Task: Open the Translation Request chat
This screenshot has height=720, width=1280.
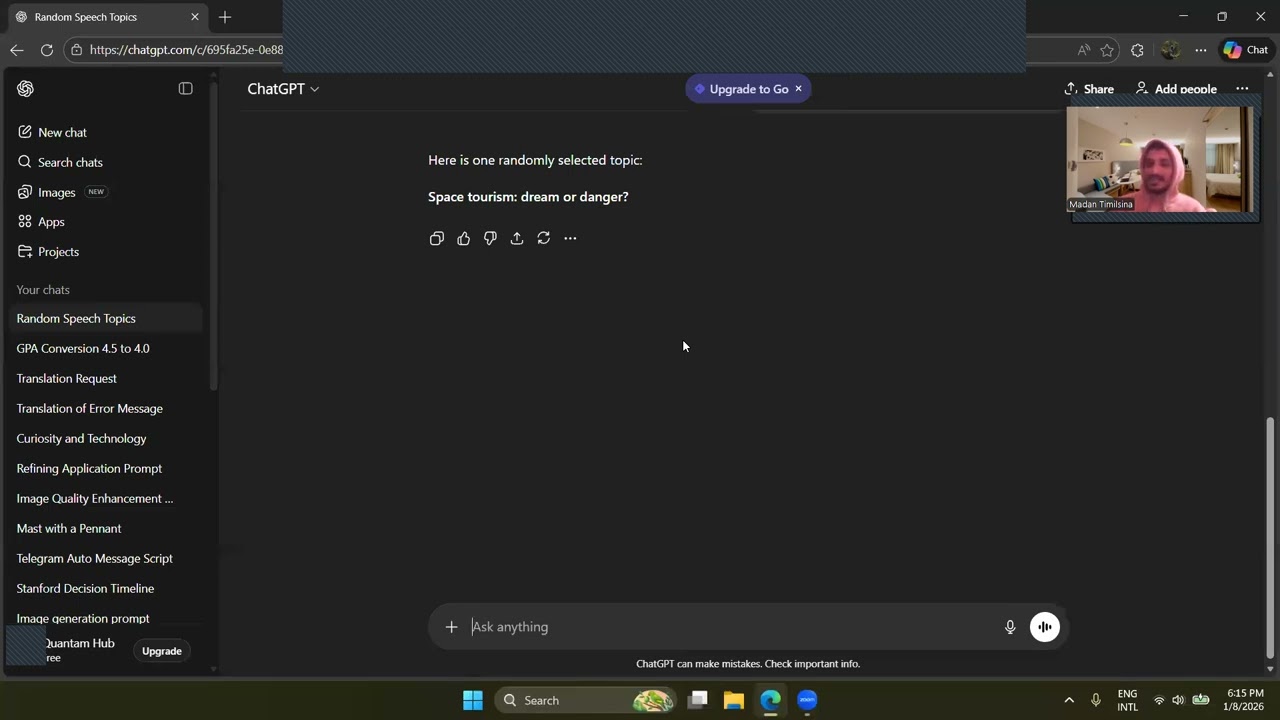Action: (67, 378)
